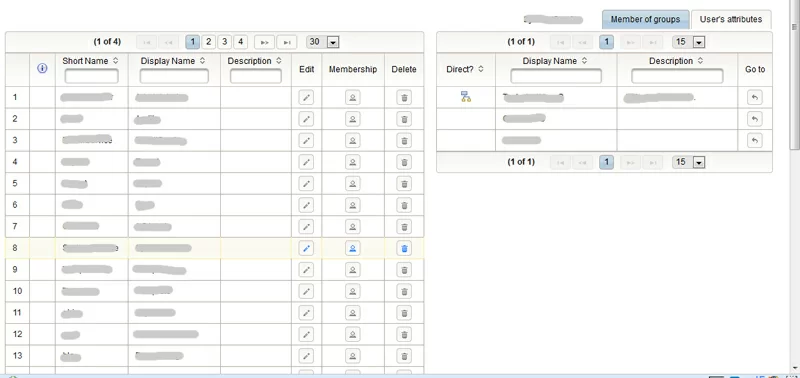Switch to Member of groups tab
The image size is (800, 378).
tap(645, 19)
